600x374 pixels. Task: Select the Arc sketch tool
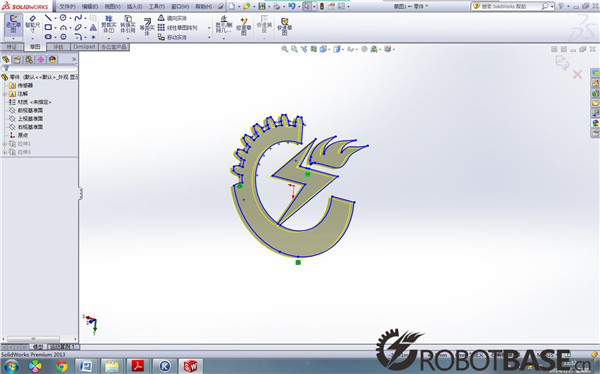pyautogui.click(x=64, y=28)
